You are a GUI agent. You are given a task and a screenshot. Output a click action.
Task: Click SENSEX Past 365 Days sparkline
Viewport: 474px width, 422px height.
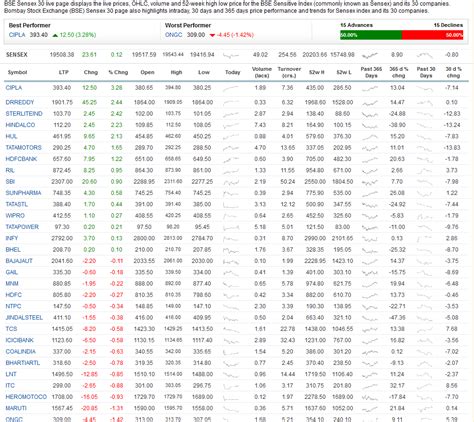point(370,55)
